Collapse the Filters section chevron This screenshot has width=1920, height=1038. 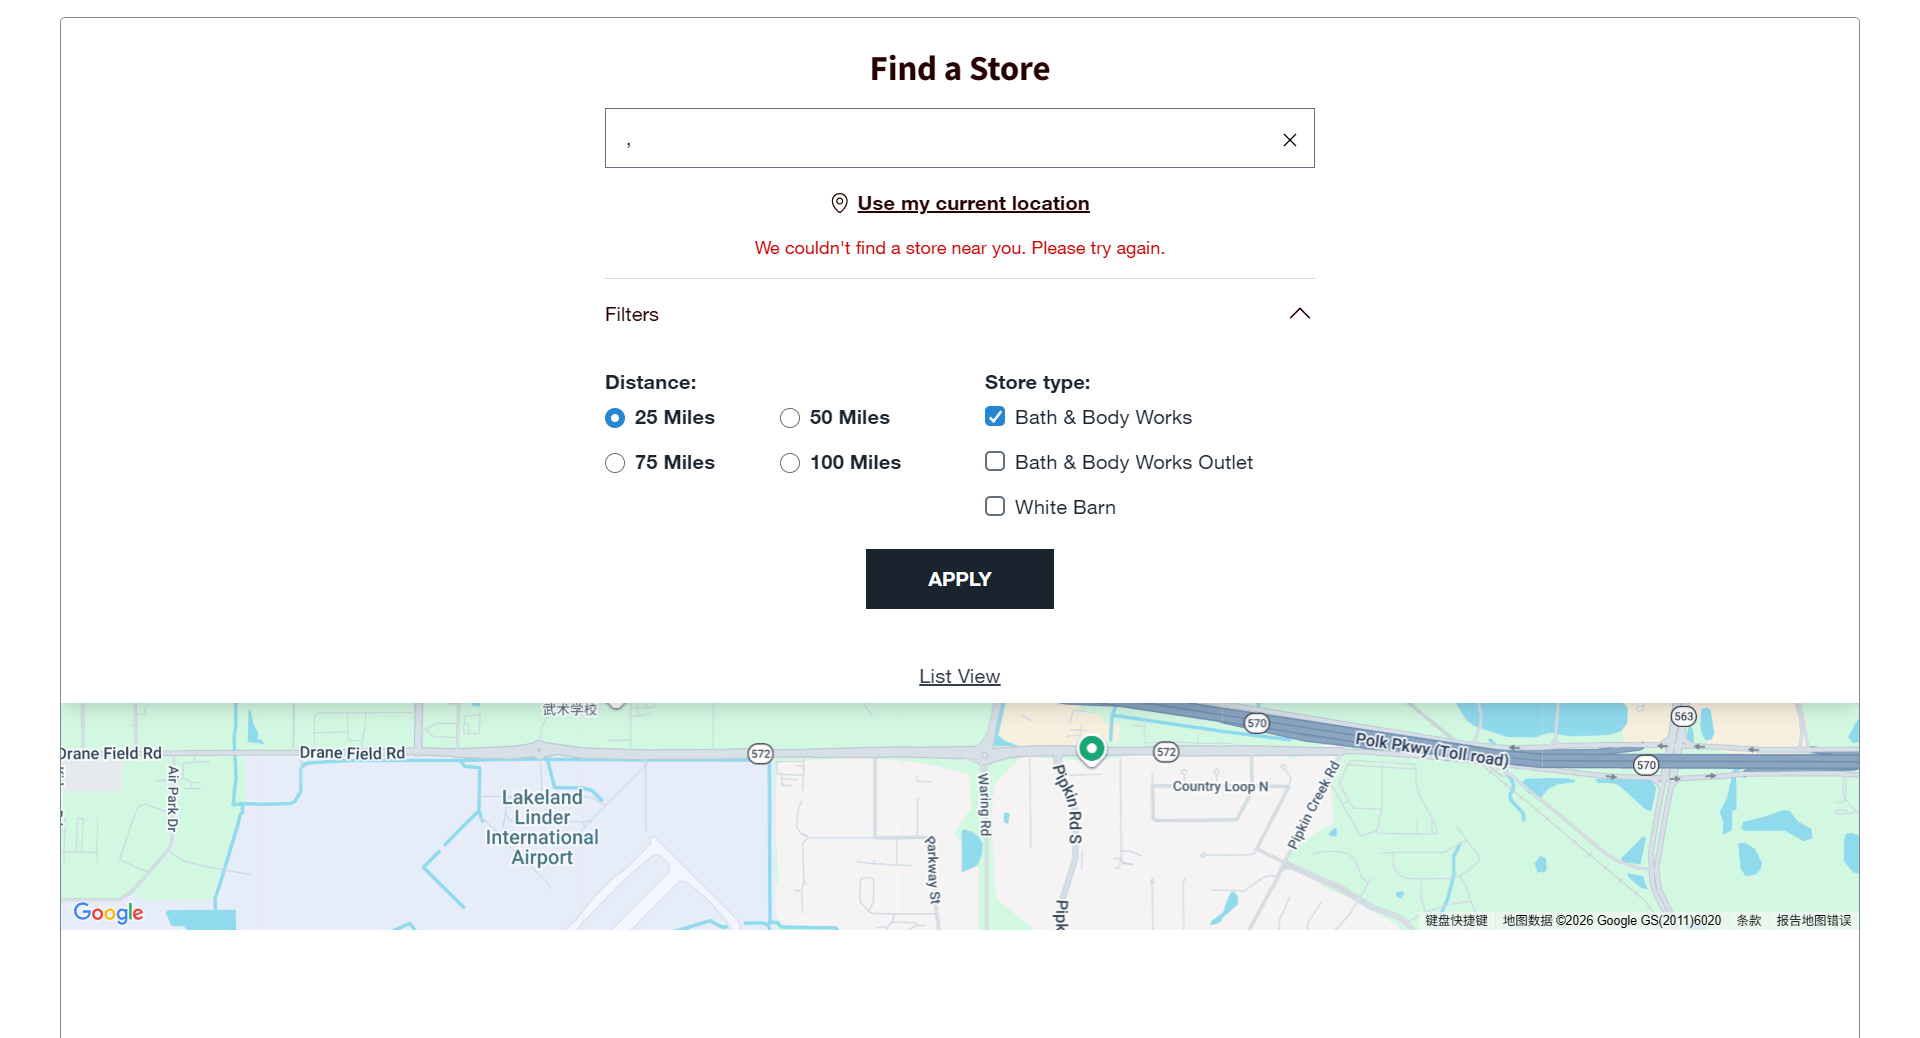click(1300, 314)
